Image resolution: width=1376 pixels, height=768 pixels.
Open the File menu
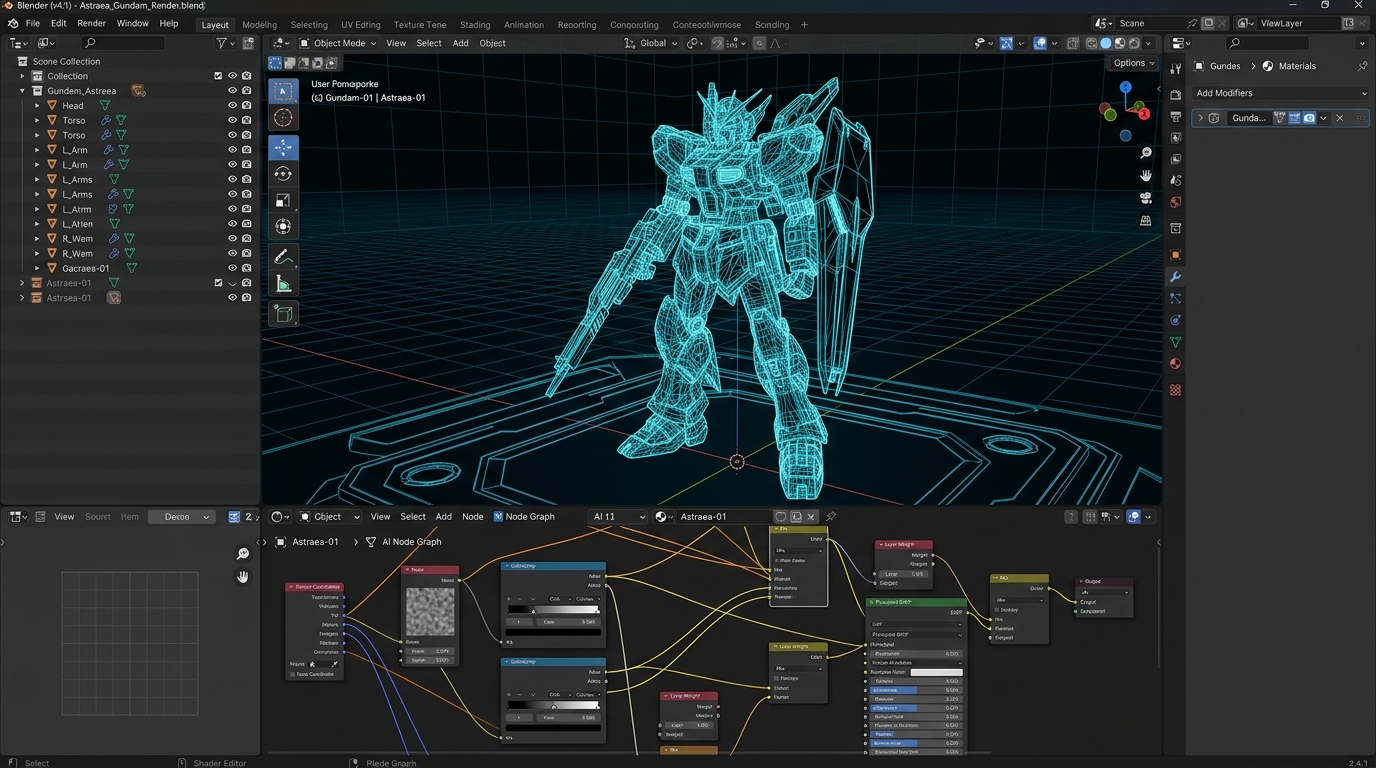point(33,24)
